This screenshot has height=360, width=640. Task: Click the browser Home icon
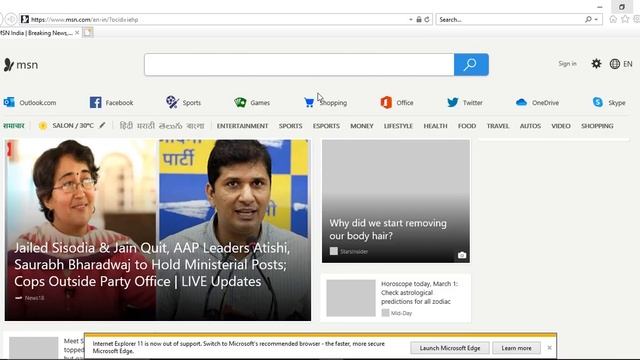[613, 19]
